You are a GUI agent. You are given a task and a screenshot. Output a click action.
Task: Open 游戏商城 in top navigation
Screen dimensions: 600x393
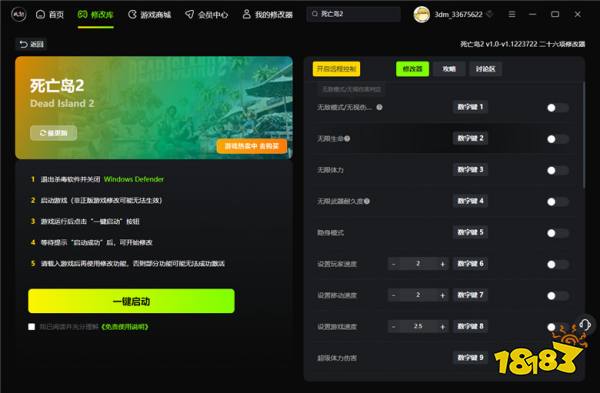(150, 15)
